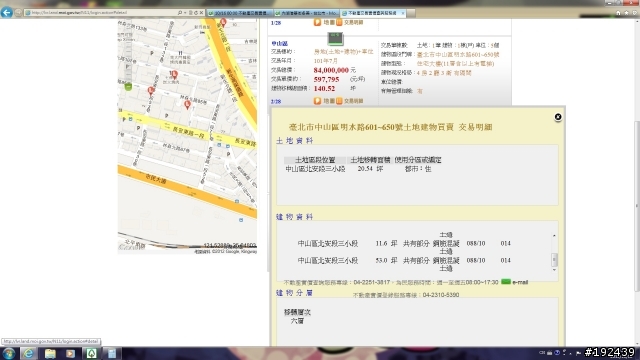Go back with the browser back arrow
Screen dimensions: 640x360
click(x=7, y=13)
